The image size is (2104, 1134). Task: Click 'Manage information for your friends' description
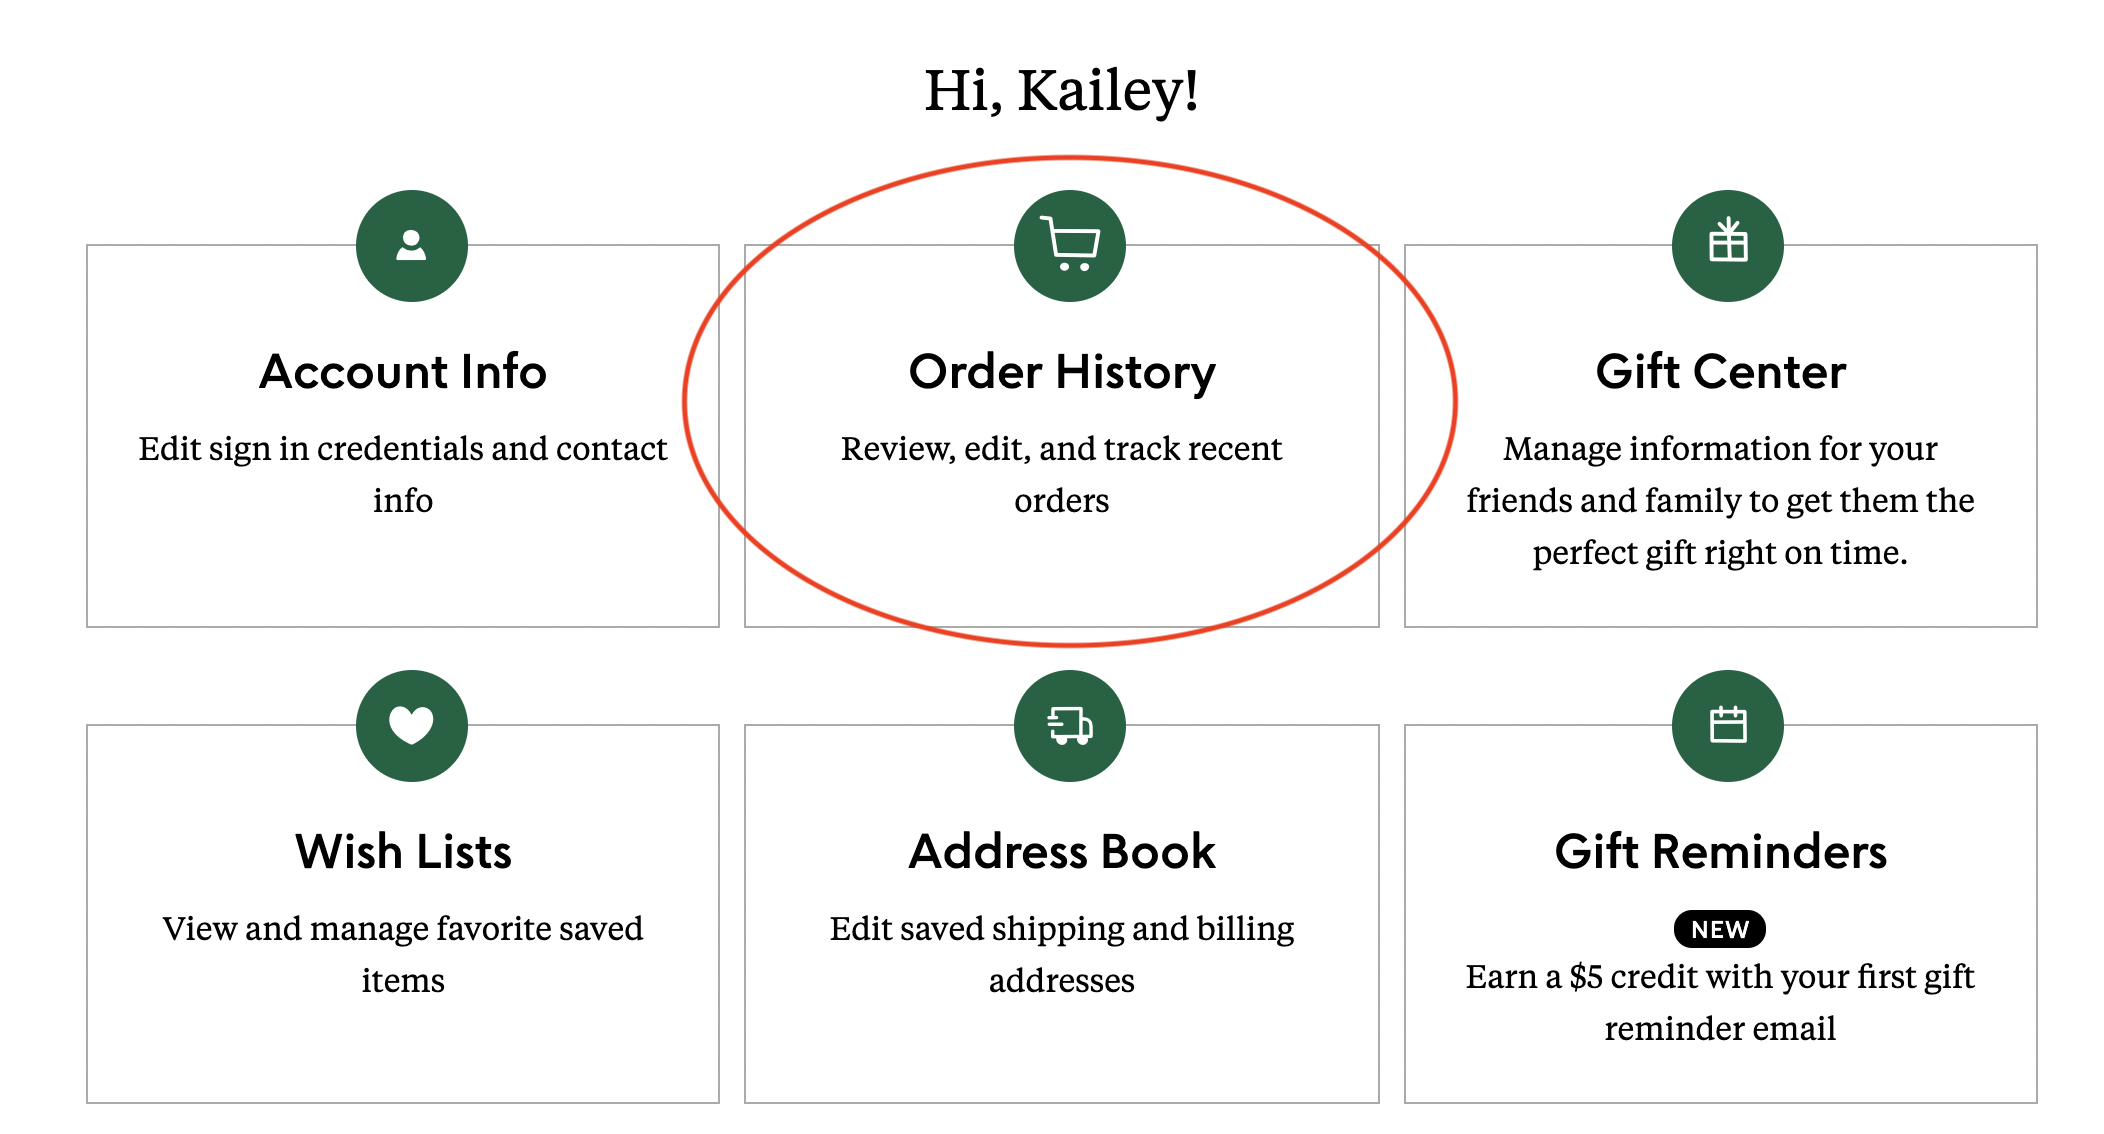point(1720,500)
